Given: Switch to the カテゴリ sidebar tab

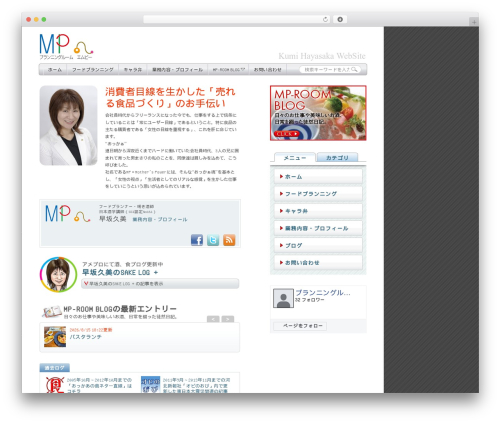Looking at the screenshot, I should [337, 158].
